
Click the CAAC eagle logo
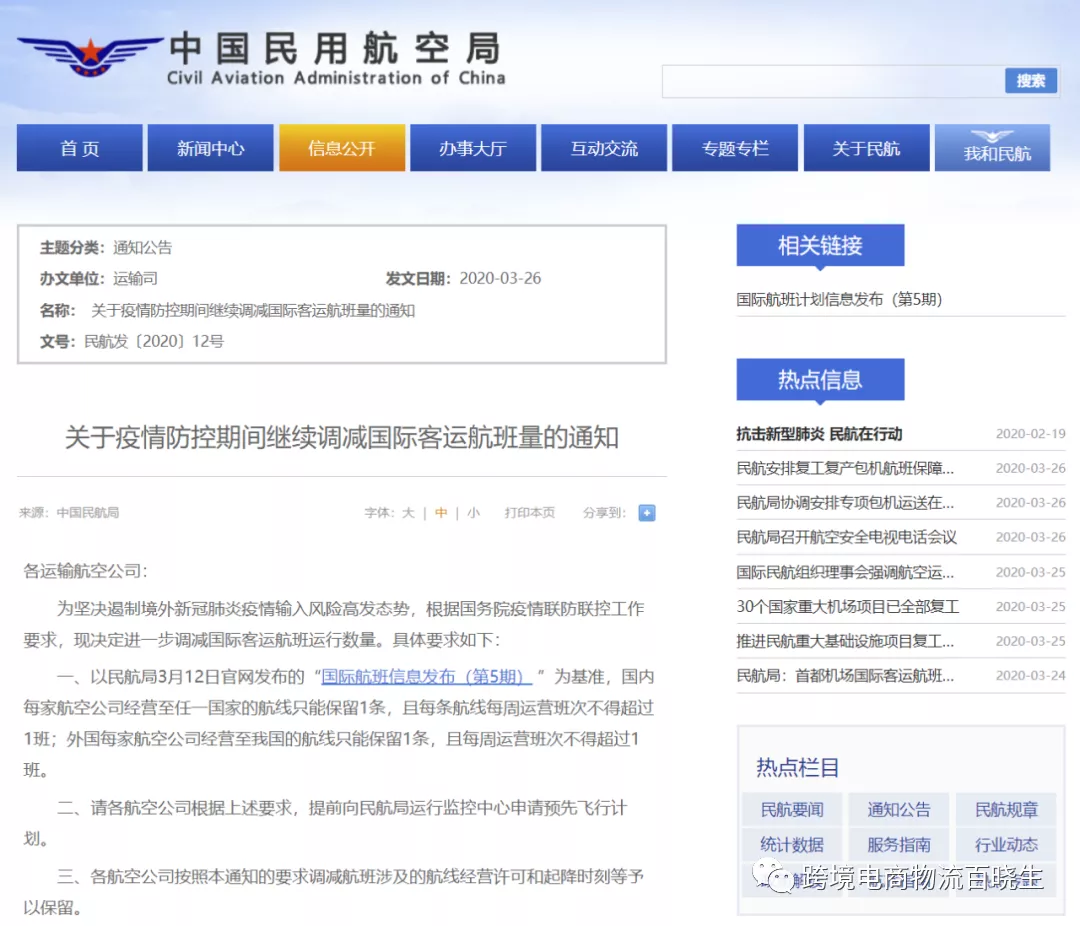click(x=88, y=58)
